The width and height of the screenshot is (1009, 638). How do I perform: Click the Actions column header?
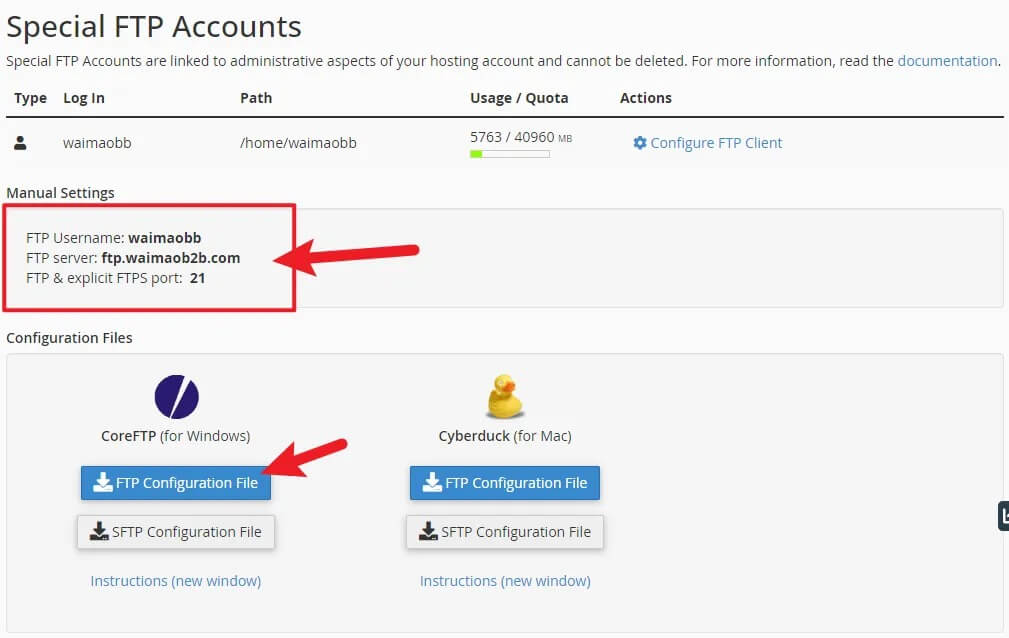click(645, 98)
